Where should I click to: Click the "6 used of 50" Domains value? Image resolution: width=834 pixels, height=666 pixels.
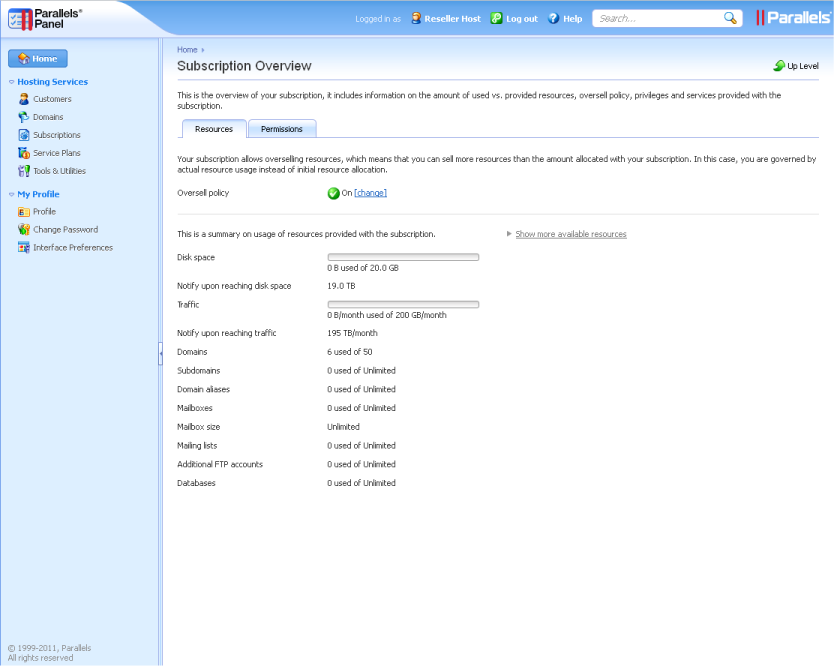tap(349, 352)
